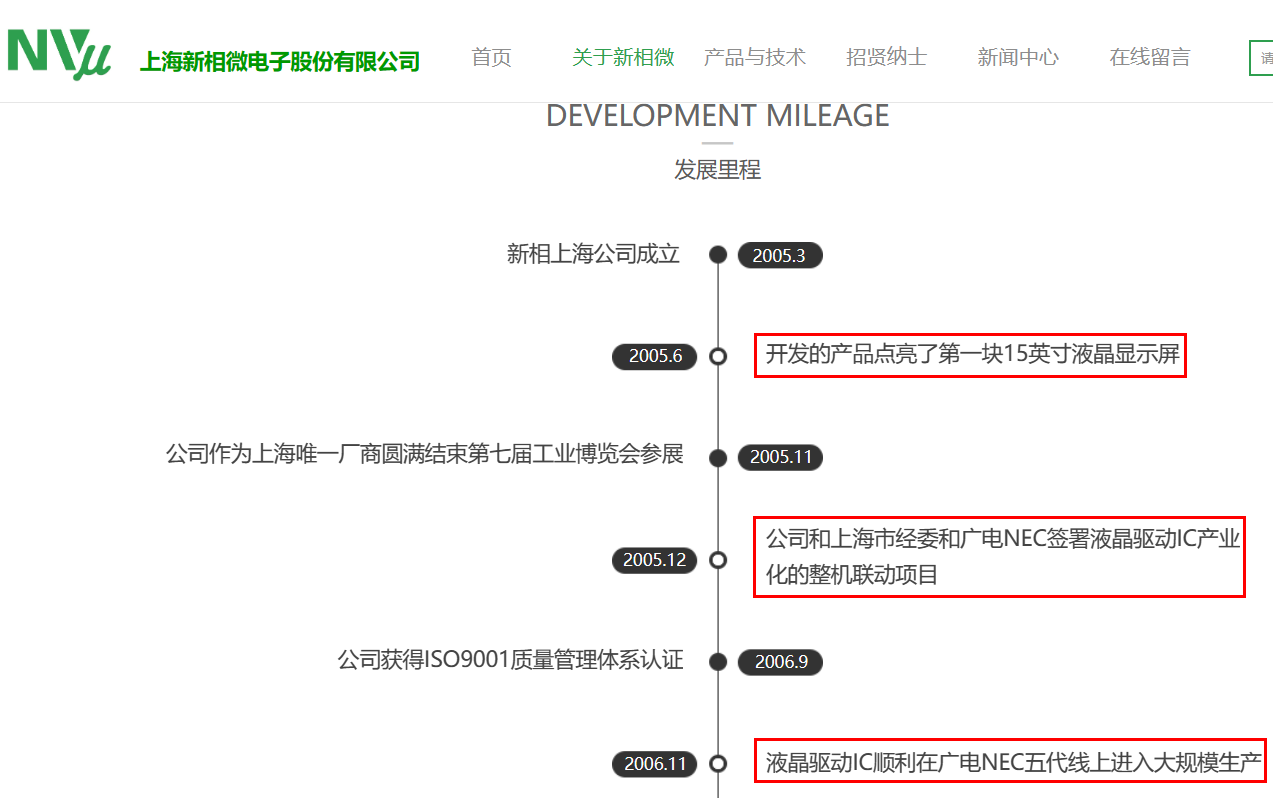1273x798 pixels.
Task: Click the NVμ company logo
Action: point(59,54)
